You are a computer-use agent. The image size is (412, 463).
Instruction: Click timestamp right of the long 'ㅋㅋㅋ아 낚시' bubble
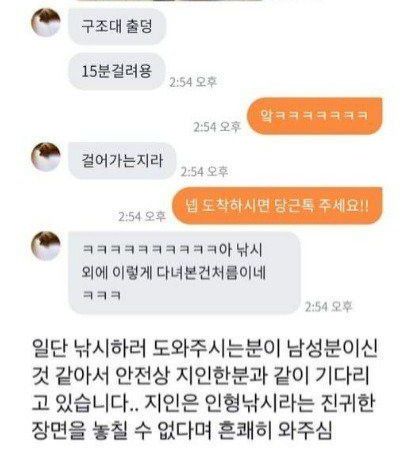pyautogui.click(x=328, y=306)
